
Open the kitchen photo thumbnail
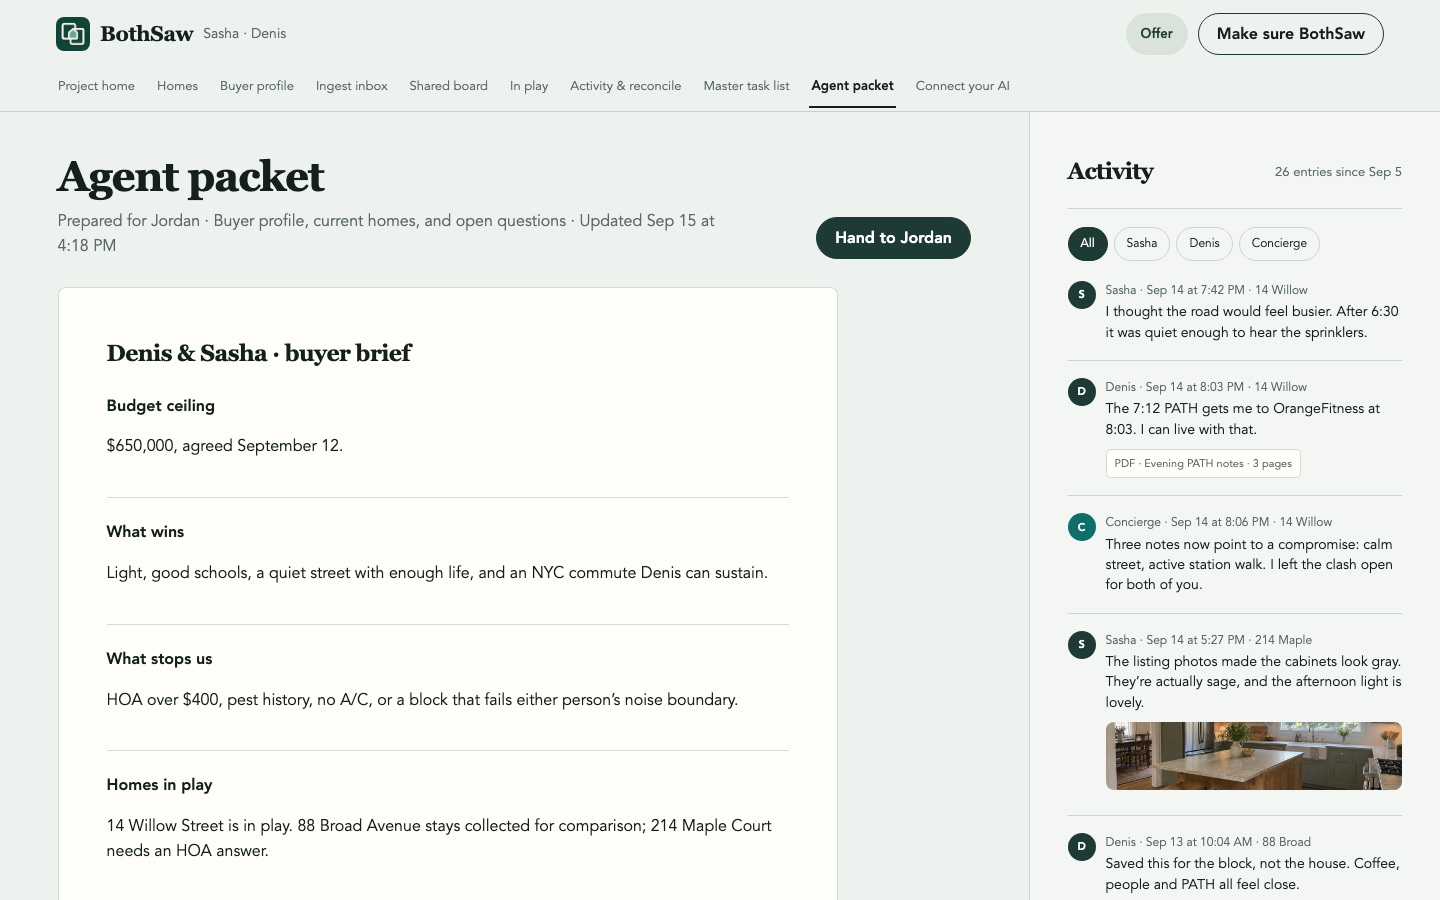click(1253, 756)
